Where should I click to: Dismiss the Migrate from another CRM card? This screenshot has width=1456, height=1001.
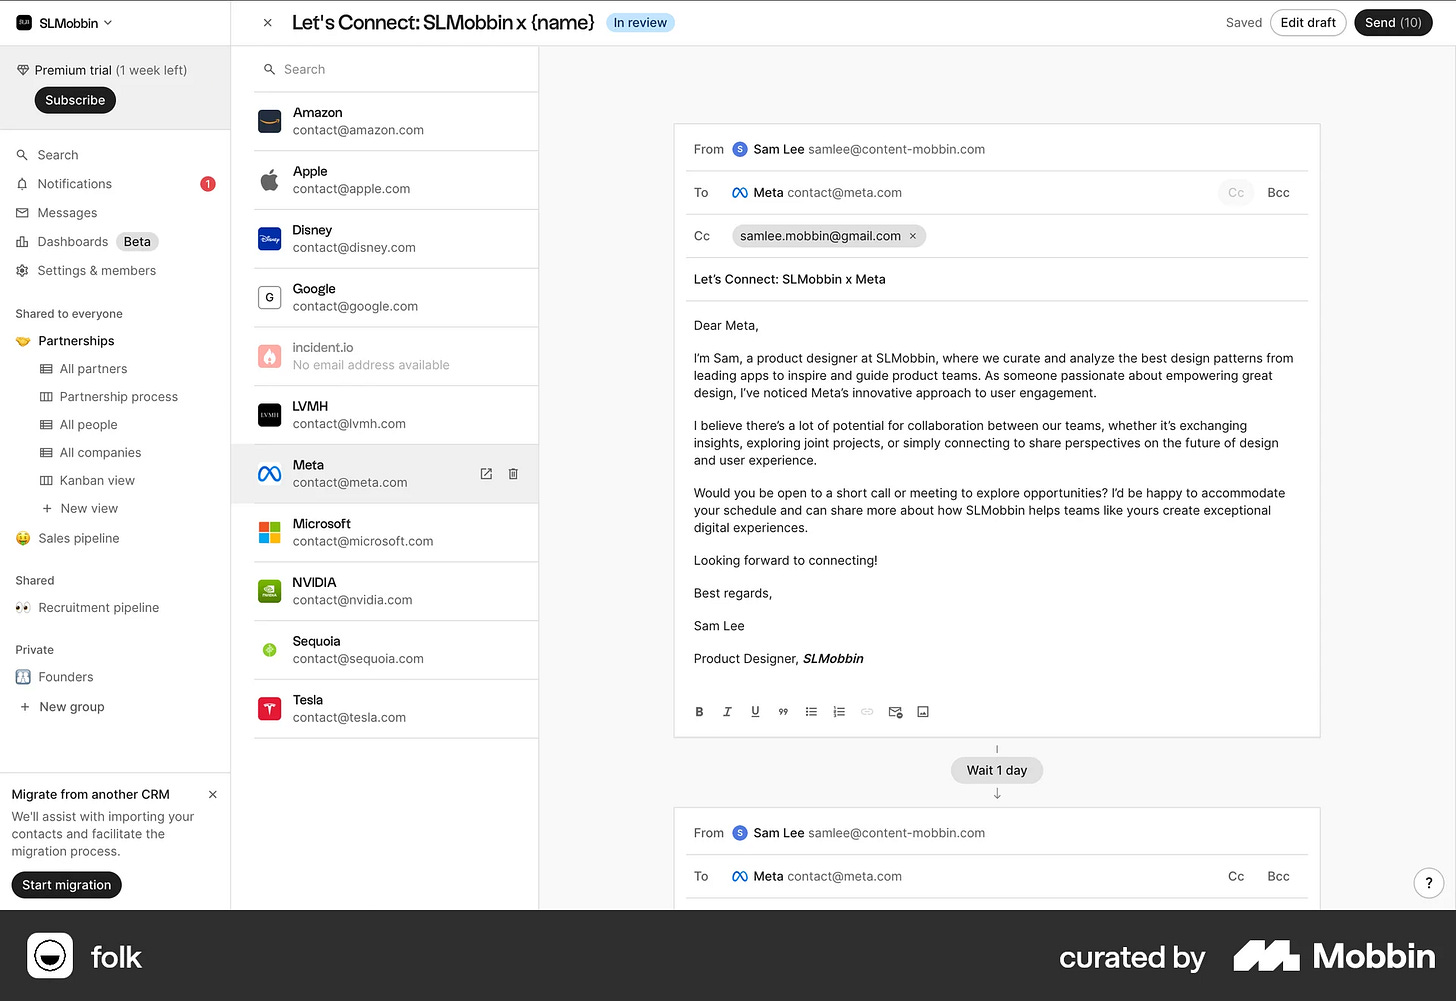click(212, 794)
